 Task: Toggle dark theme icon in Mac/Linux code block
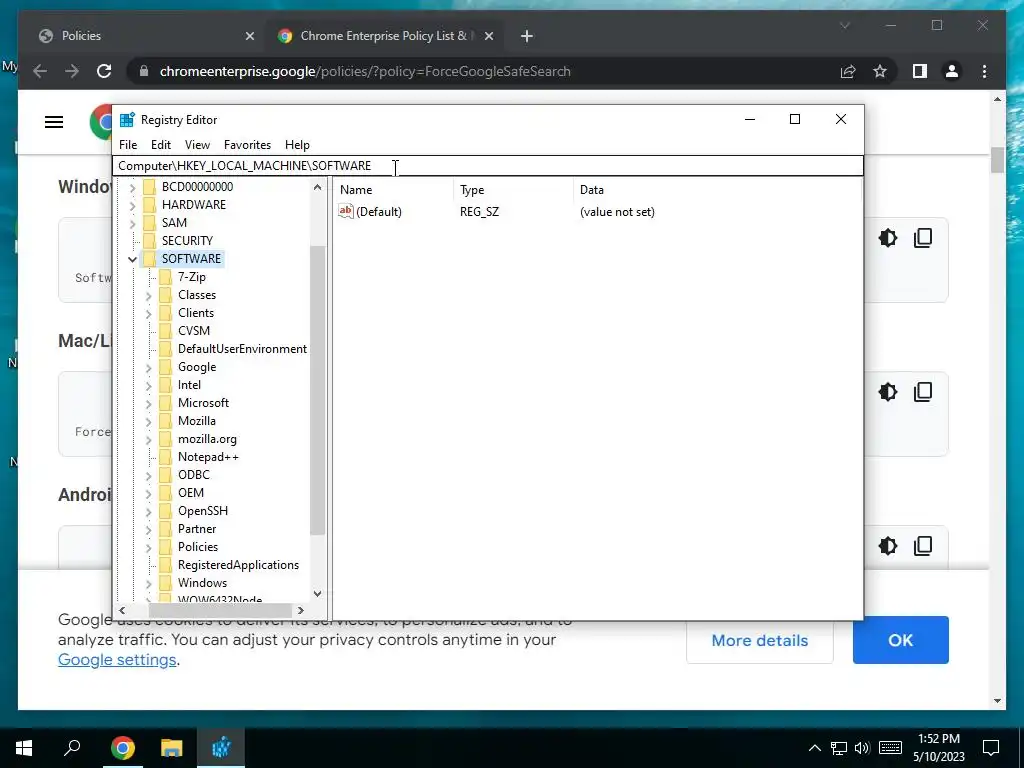[x=888, y=392]
